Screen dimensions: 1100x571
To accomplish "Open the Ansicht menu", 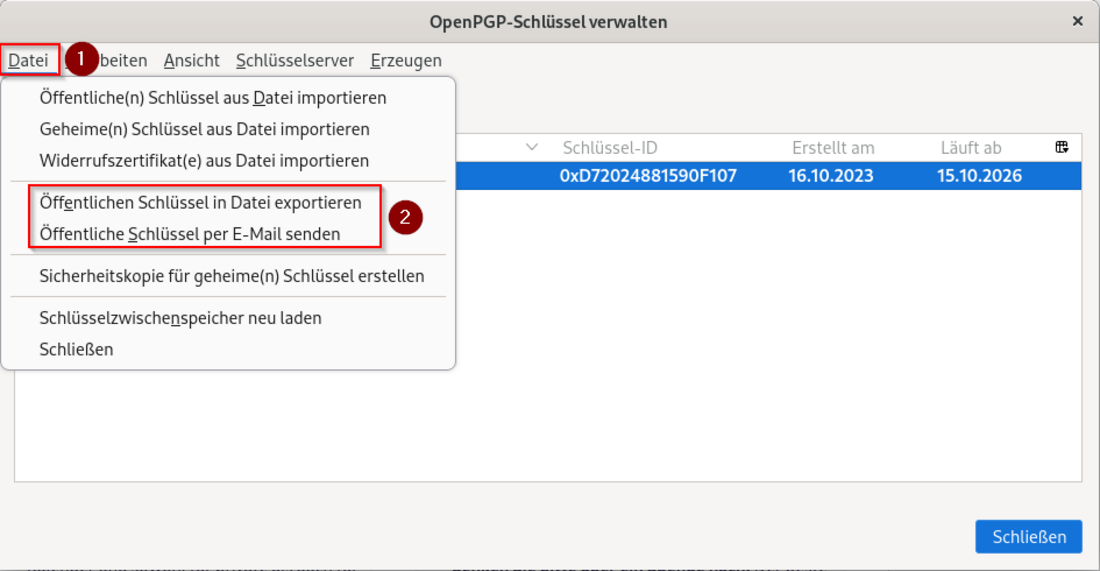I will pos(192,61).
